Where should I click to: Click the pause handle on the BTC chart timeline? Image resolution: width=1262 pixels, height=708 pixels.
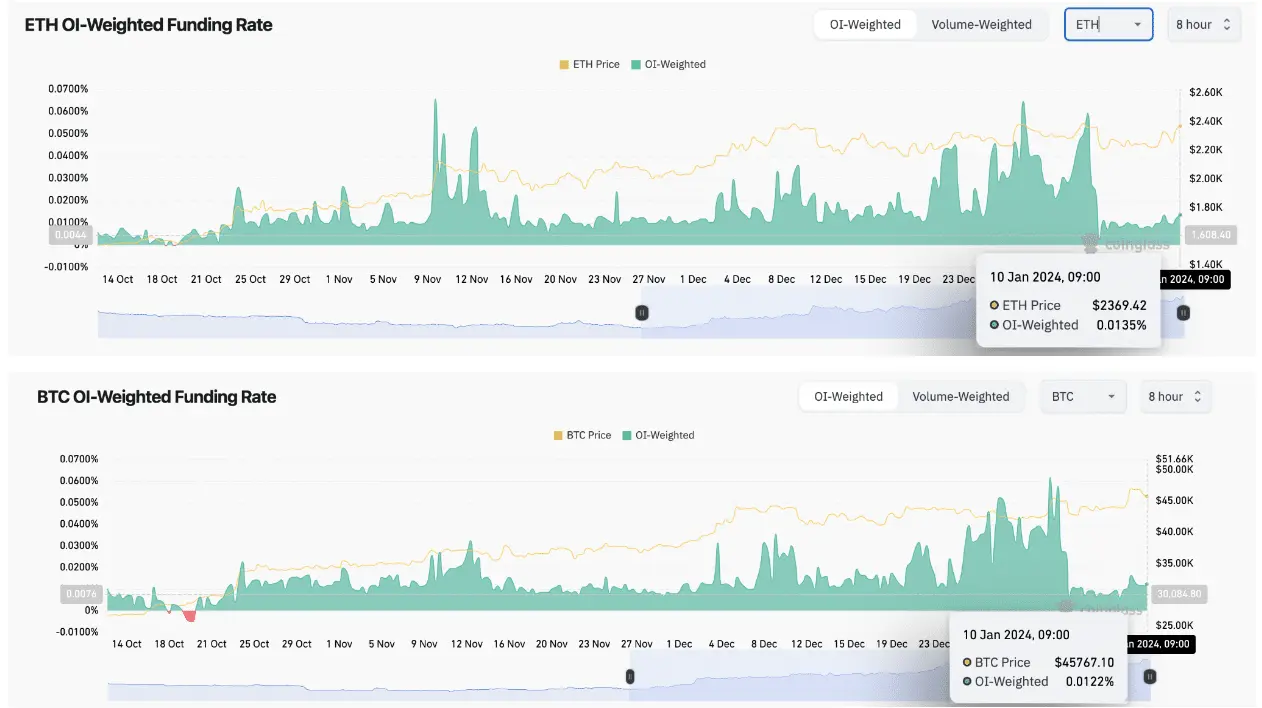point(629,676)
